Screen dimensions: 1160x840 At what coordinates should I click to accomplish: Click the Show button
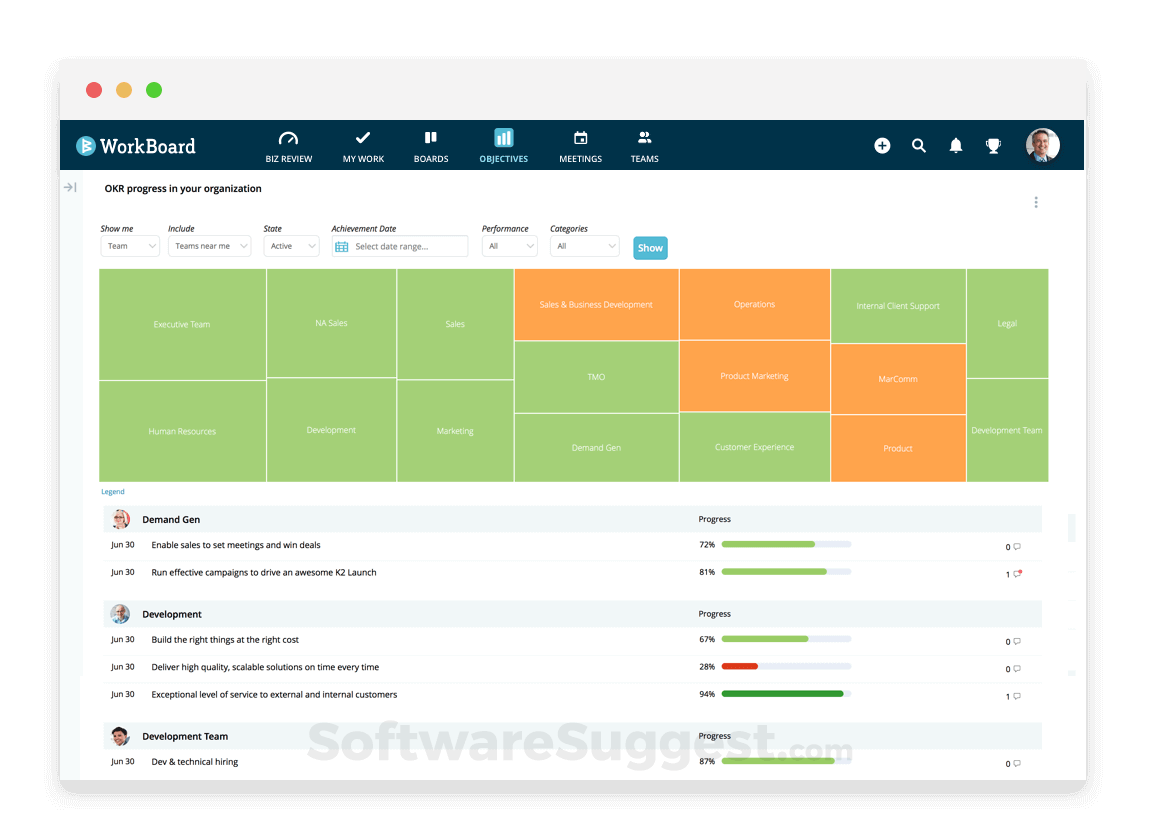pos(650,247)
